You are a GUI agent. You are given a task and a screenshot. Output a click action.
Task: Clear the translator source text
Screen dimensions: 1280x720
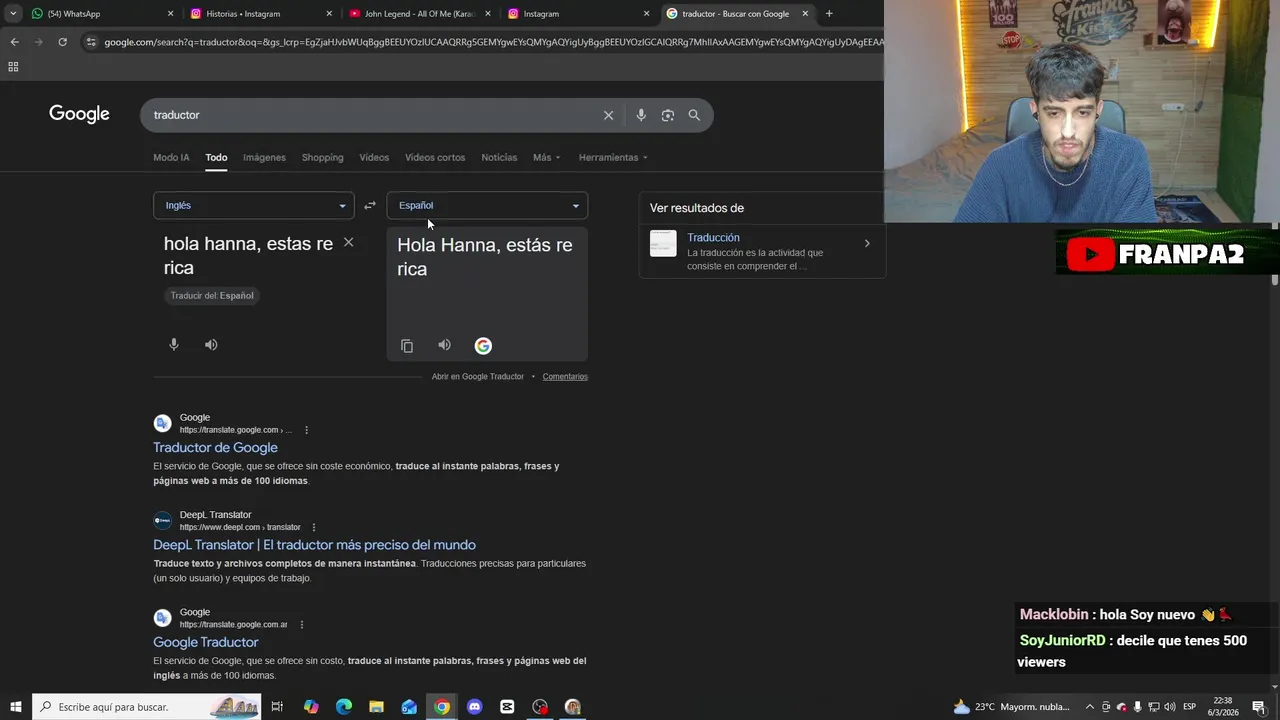[x=348, y=242]
